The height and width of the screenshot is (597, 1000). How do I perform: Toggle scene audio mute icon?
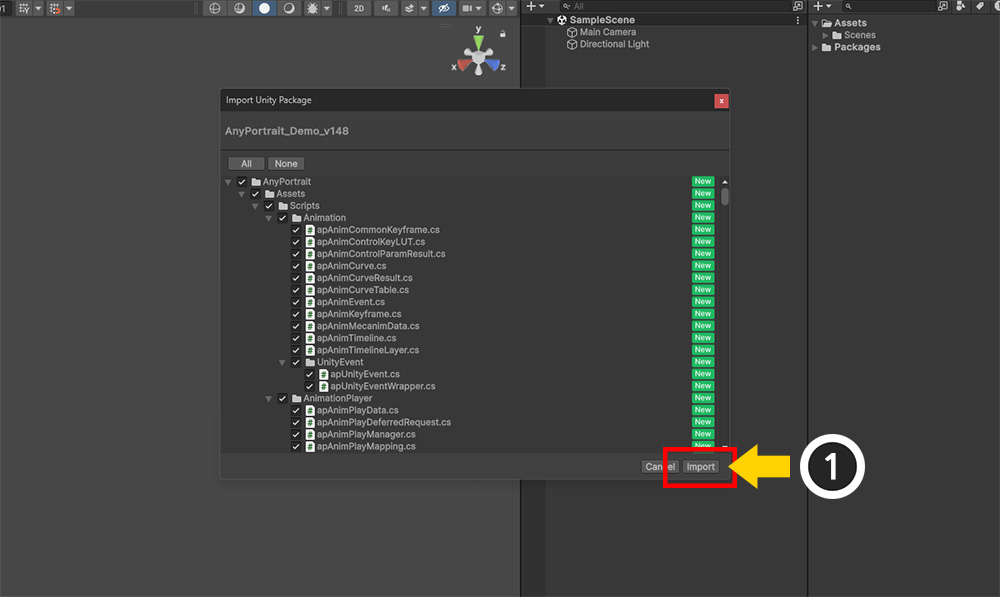(x=386, y=8)
